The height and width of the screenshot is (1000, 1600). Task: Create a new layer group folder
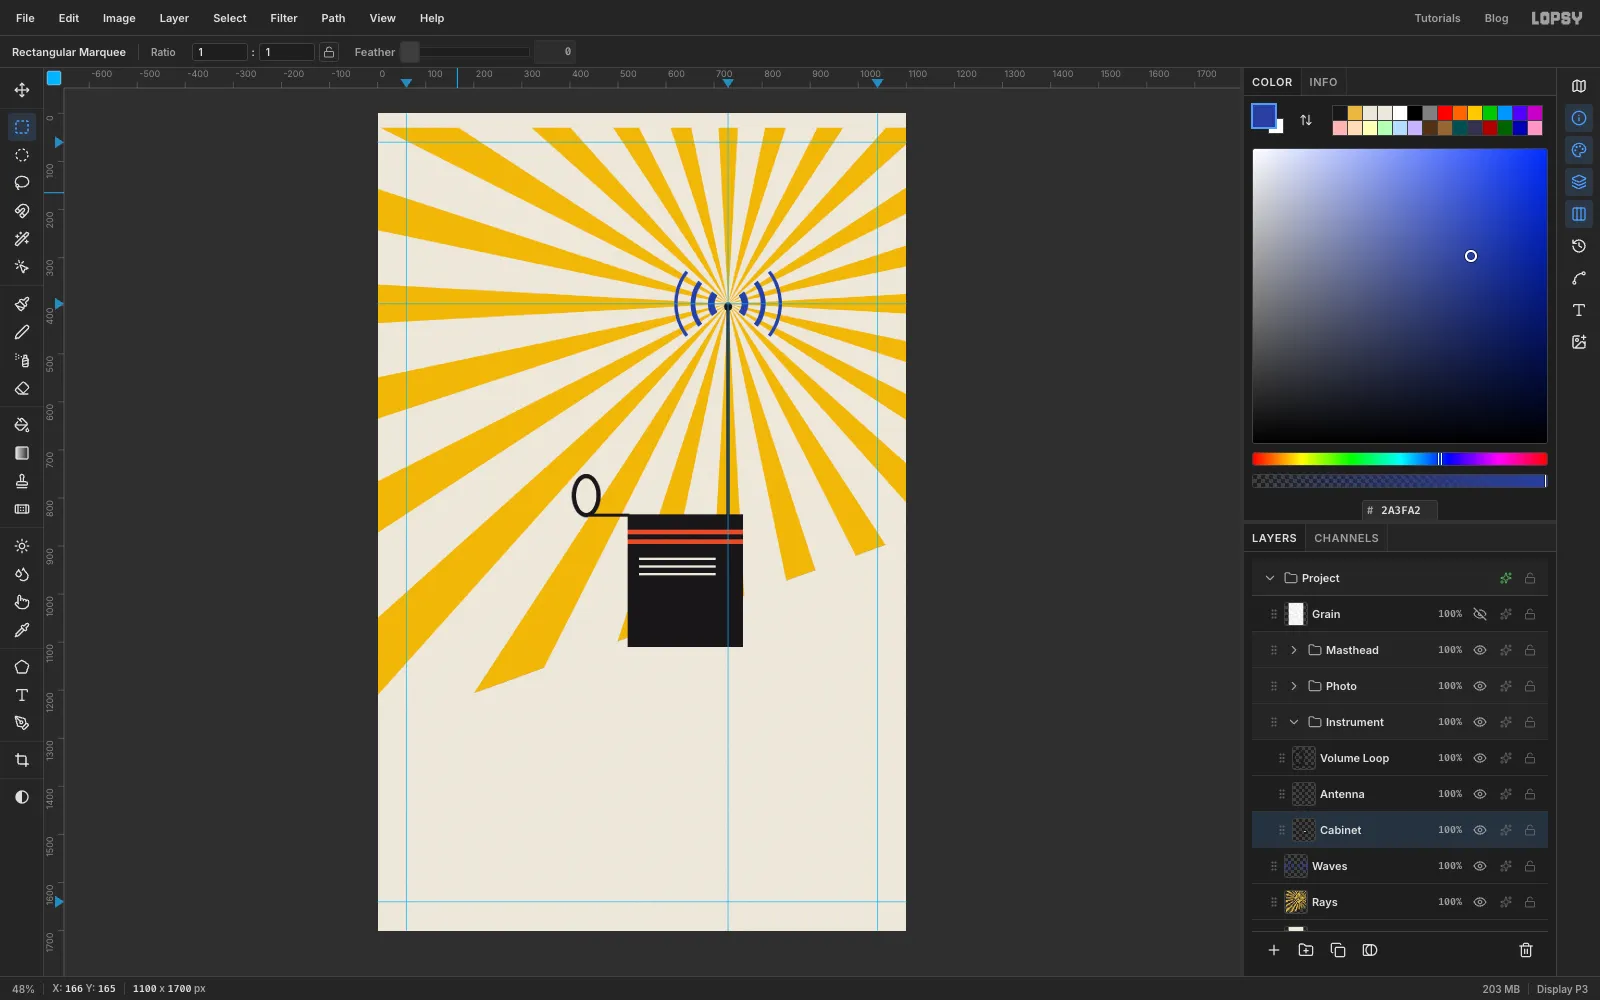click(x=1306, y=950)
